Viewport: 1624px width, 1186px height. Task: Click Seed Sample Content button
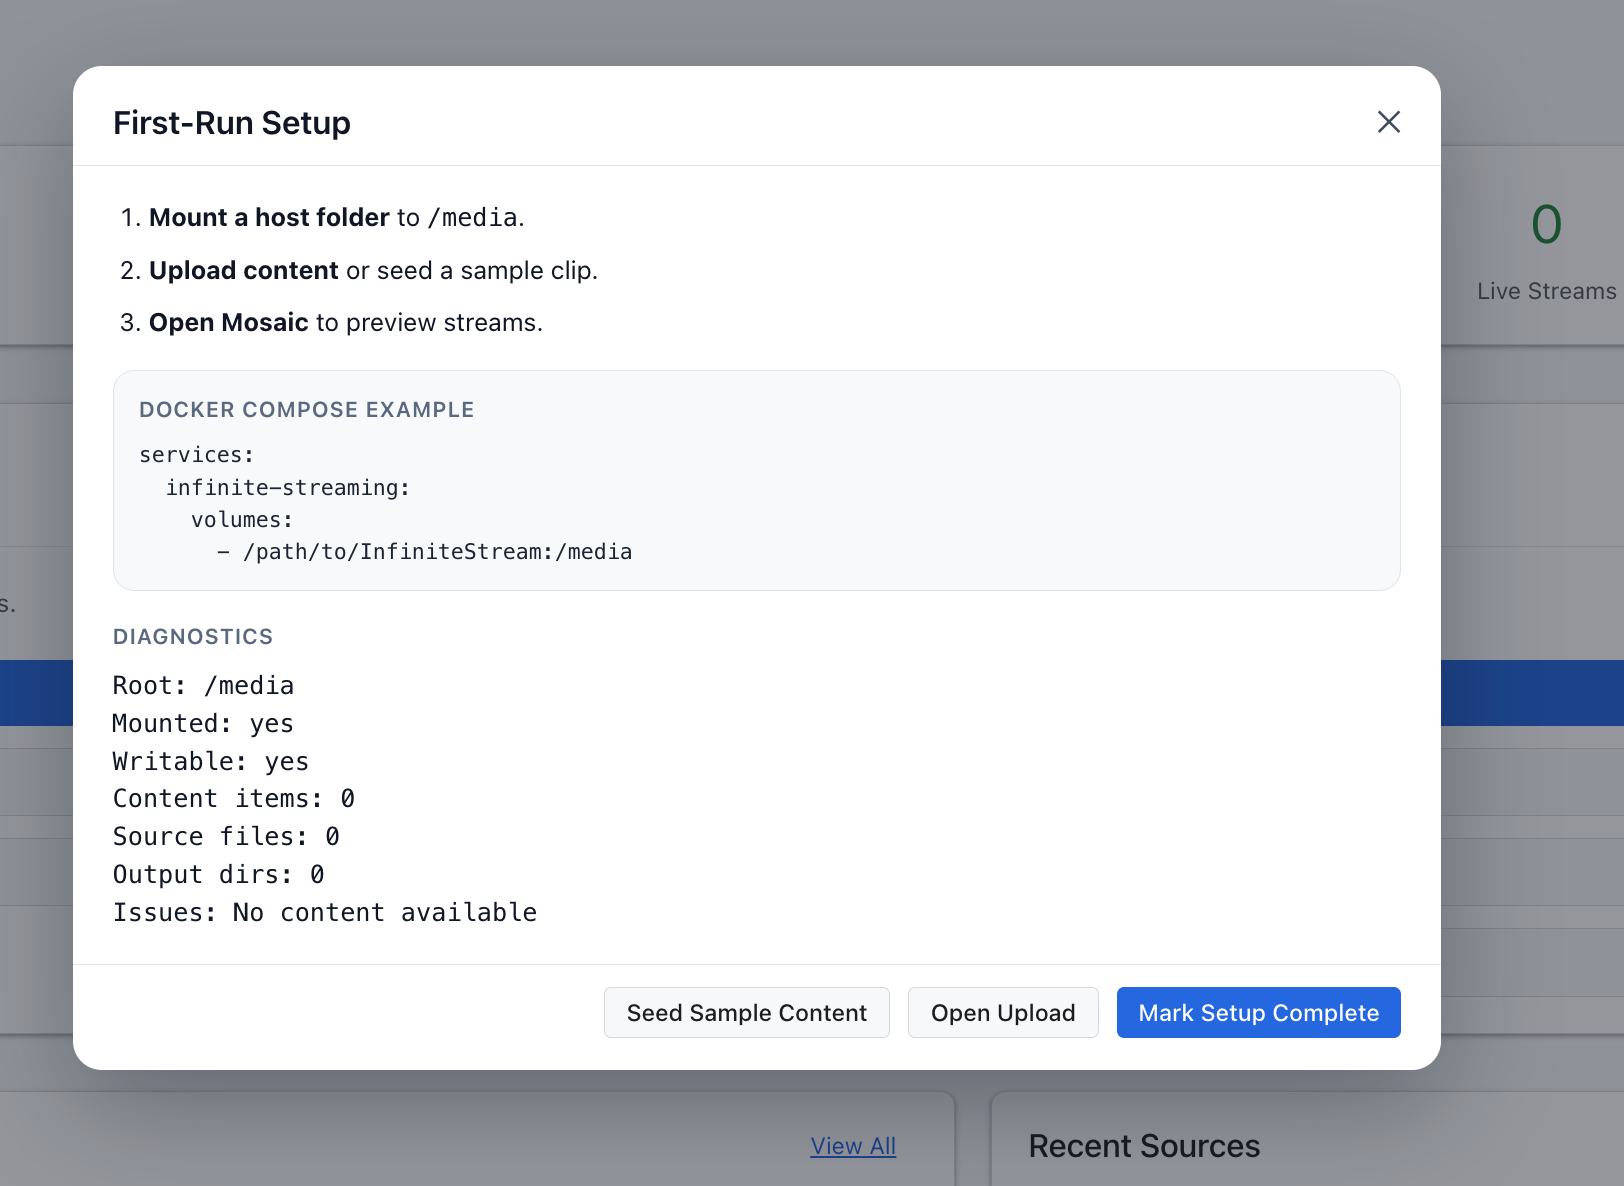click(x=747, y=1013)
